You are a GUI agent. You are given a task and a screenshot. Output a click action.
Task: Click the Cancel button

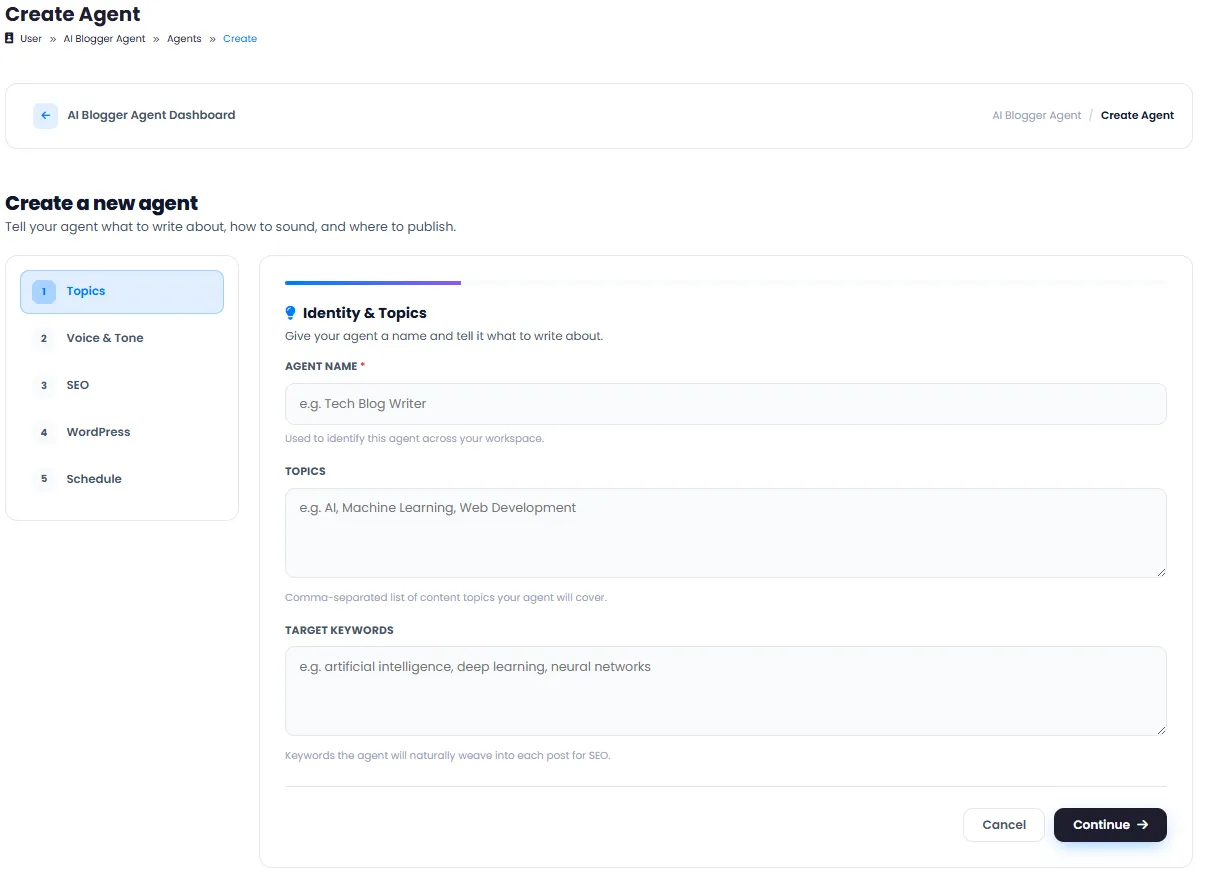1004,825
